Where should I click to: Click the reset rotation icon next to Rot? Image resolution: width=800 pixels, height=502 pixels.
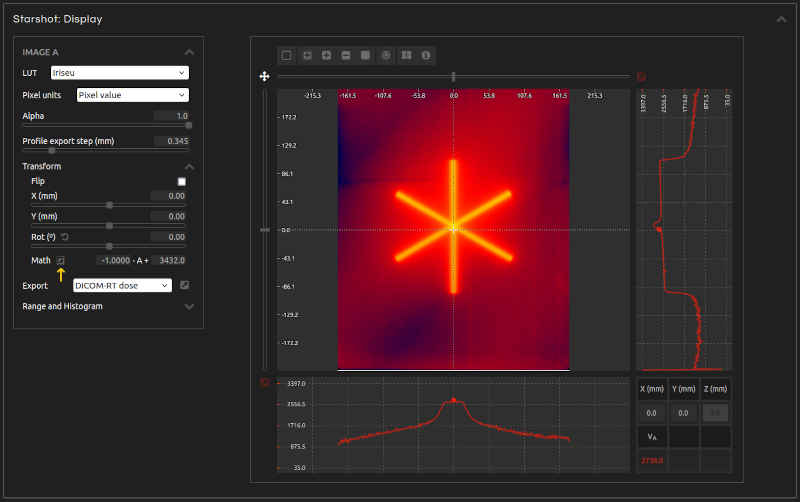click(x=65, y=237)
